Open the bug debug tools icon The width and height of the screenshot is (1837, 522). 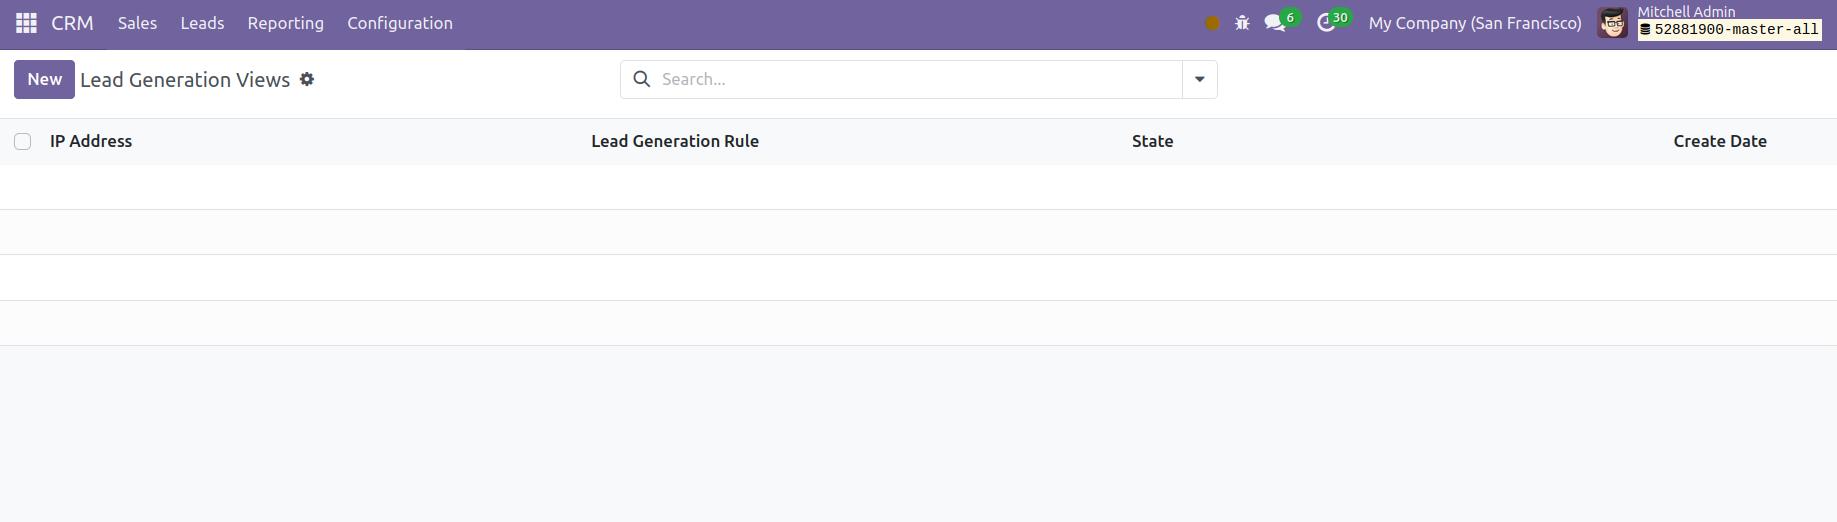click(x=1242, y=23)
